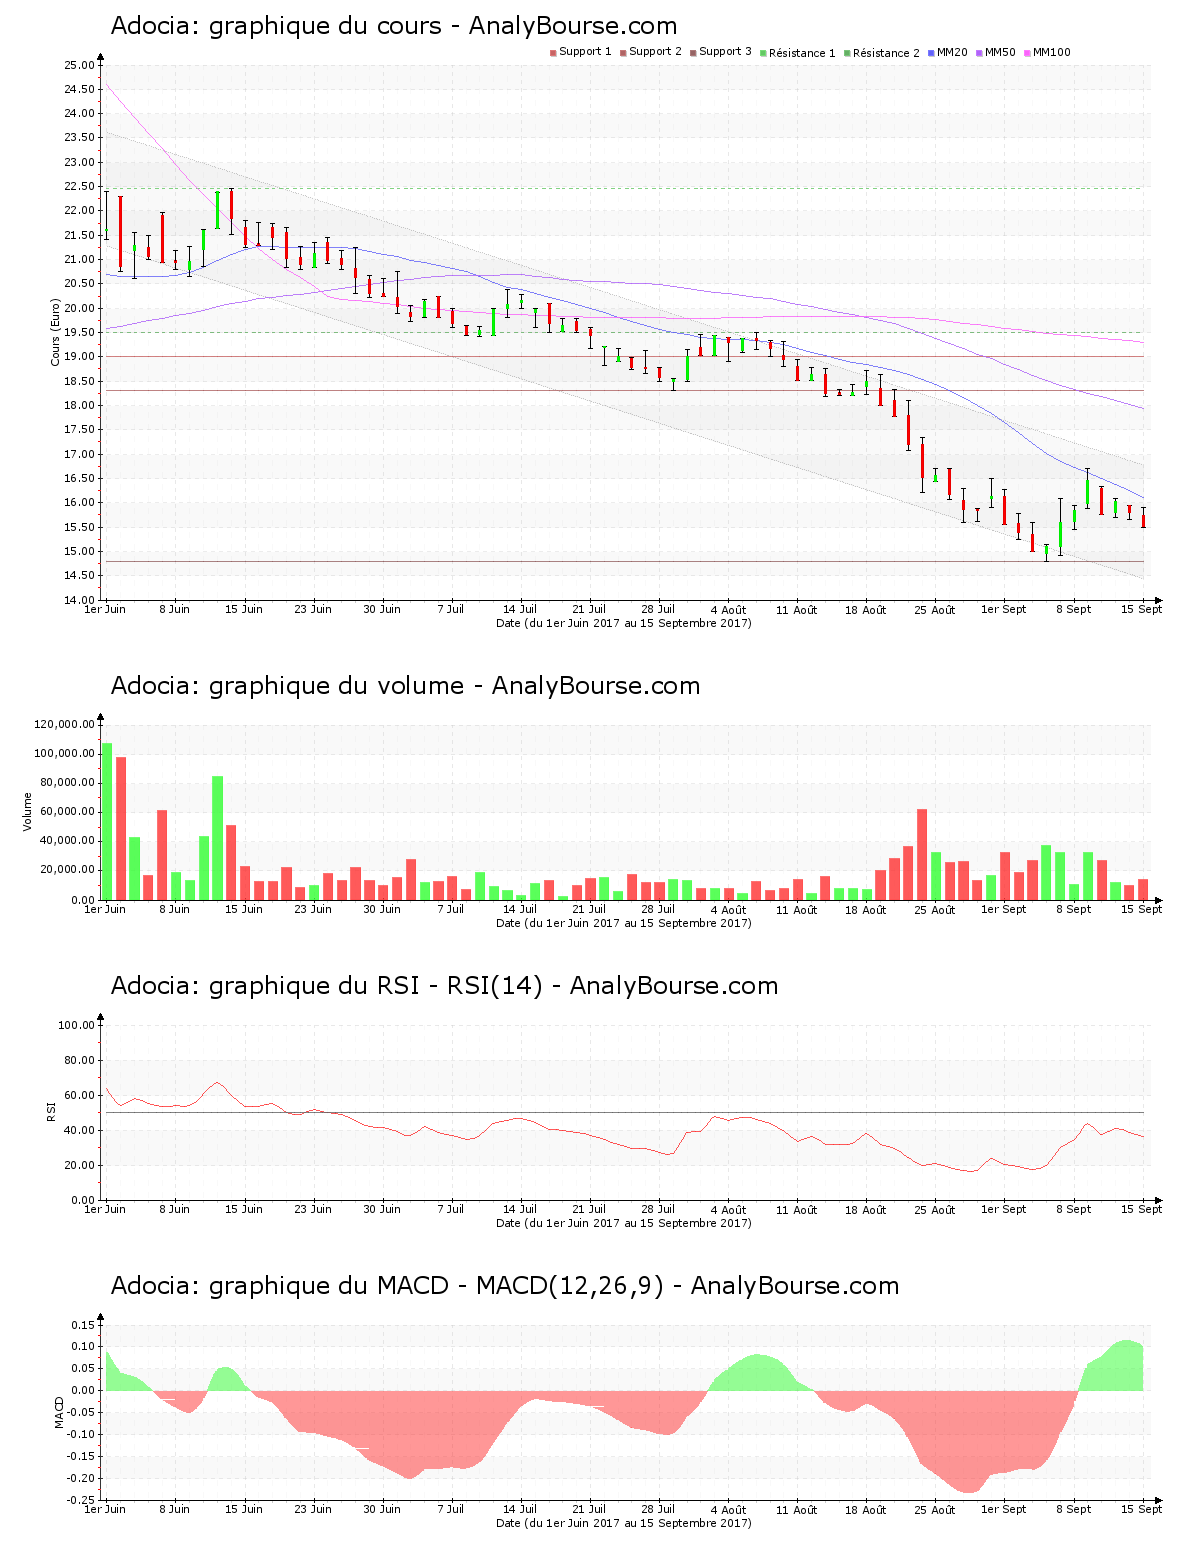Click the Support 1 red legend marker

tap(553, 52)
